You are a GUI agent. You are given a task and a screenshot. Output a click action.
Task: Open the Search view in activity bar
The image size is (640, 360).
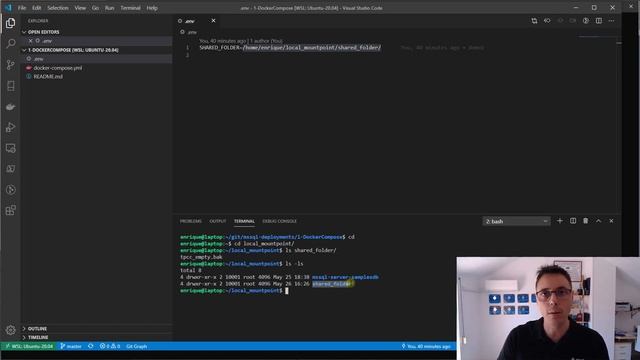[x=11, y=43]
